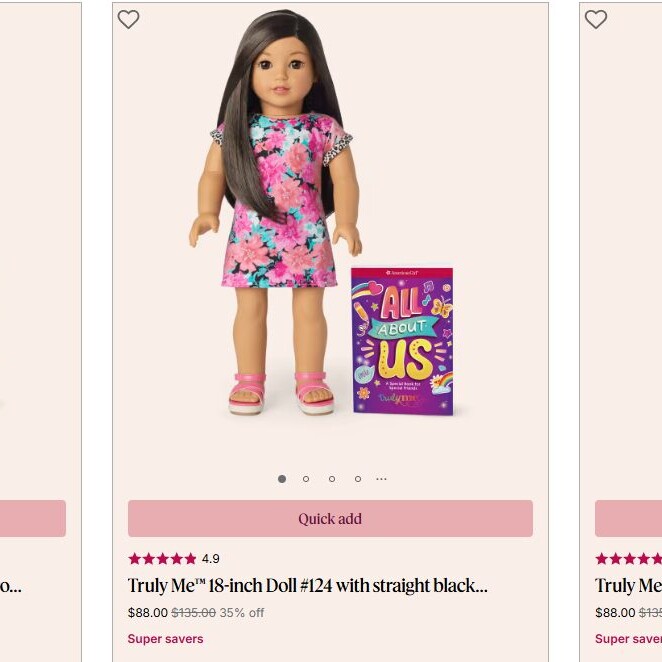Viewport: 662px width, 662px height.
Task: Switch to the third image carousel dot
Action: coord(332,479)
